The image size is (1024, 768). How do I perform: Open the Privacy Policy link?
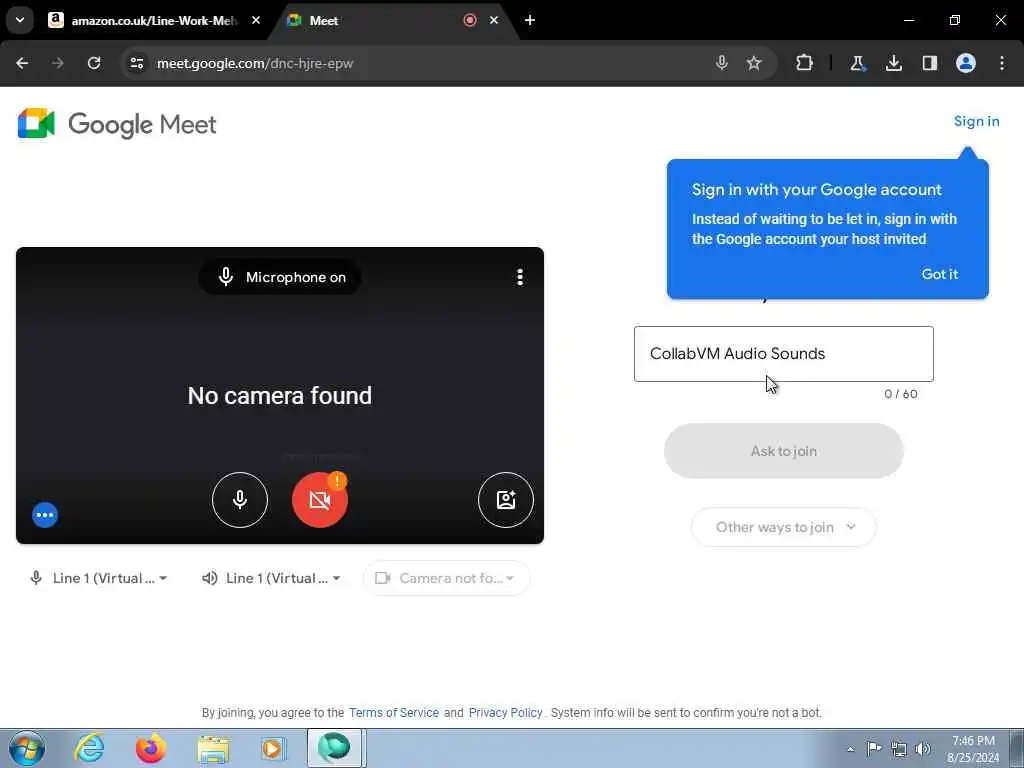coord(505,712)
